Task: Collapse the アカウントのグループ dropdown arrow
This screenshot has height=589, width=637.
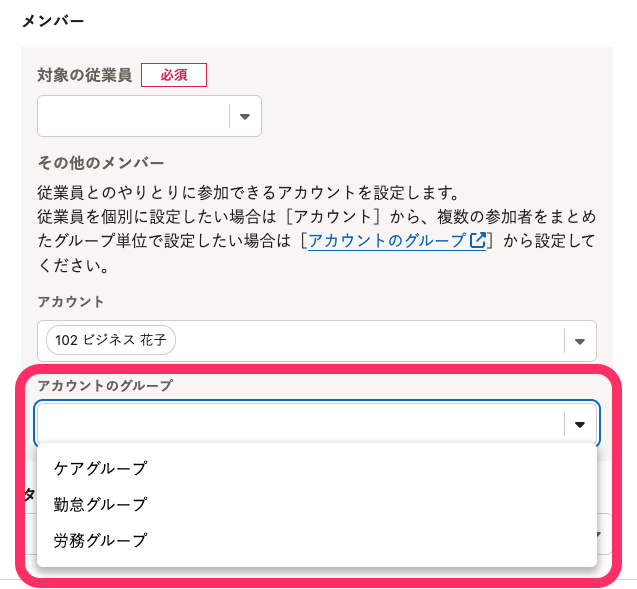Action: [580, 425]
